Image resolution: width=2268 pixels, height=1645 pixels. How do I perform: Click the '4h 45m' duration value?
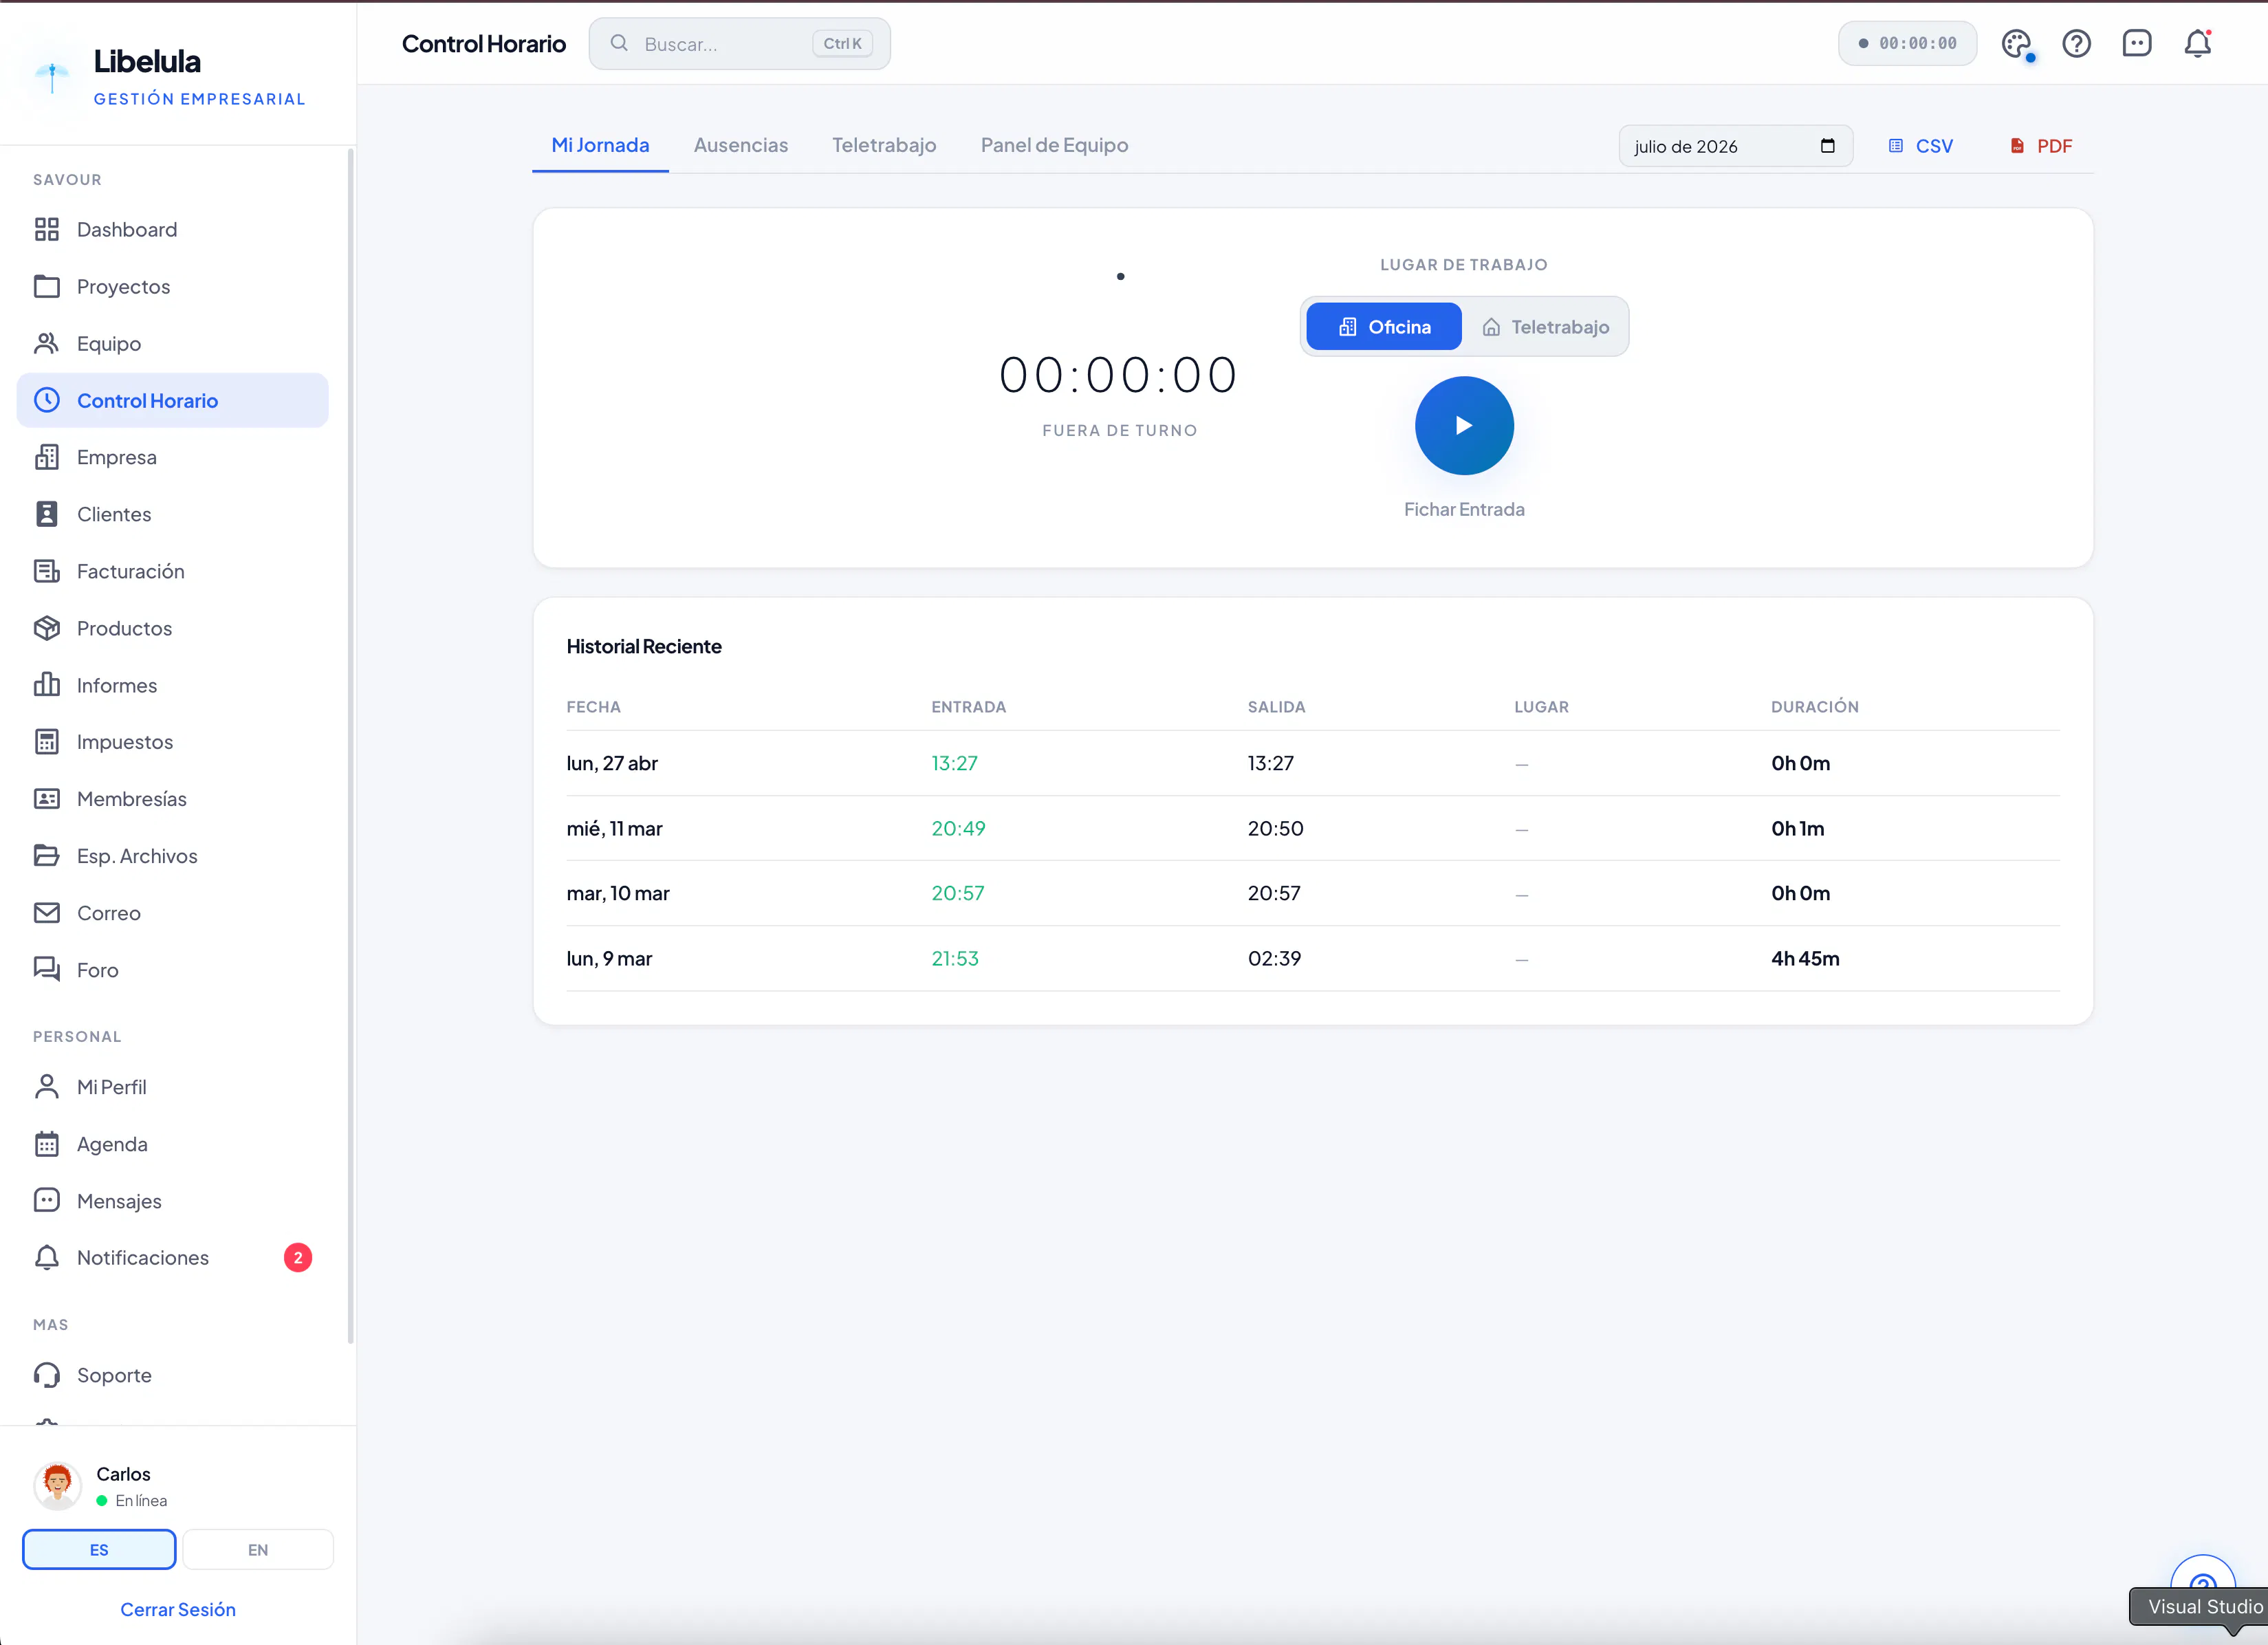tap(1805, 958)
